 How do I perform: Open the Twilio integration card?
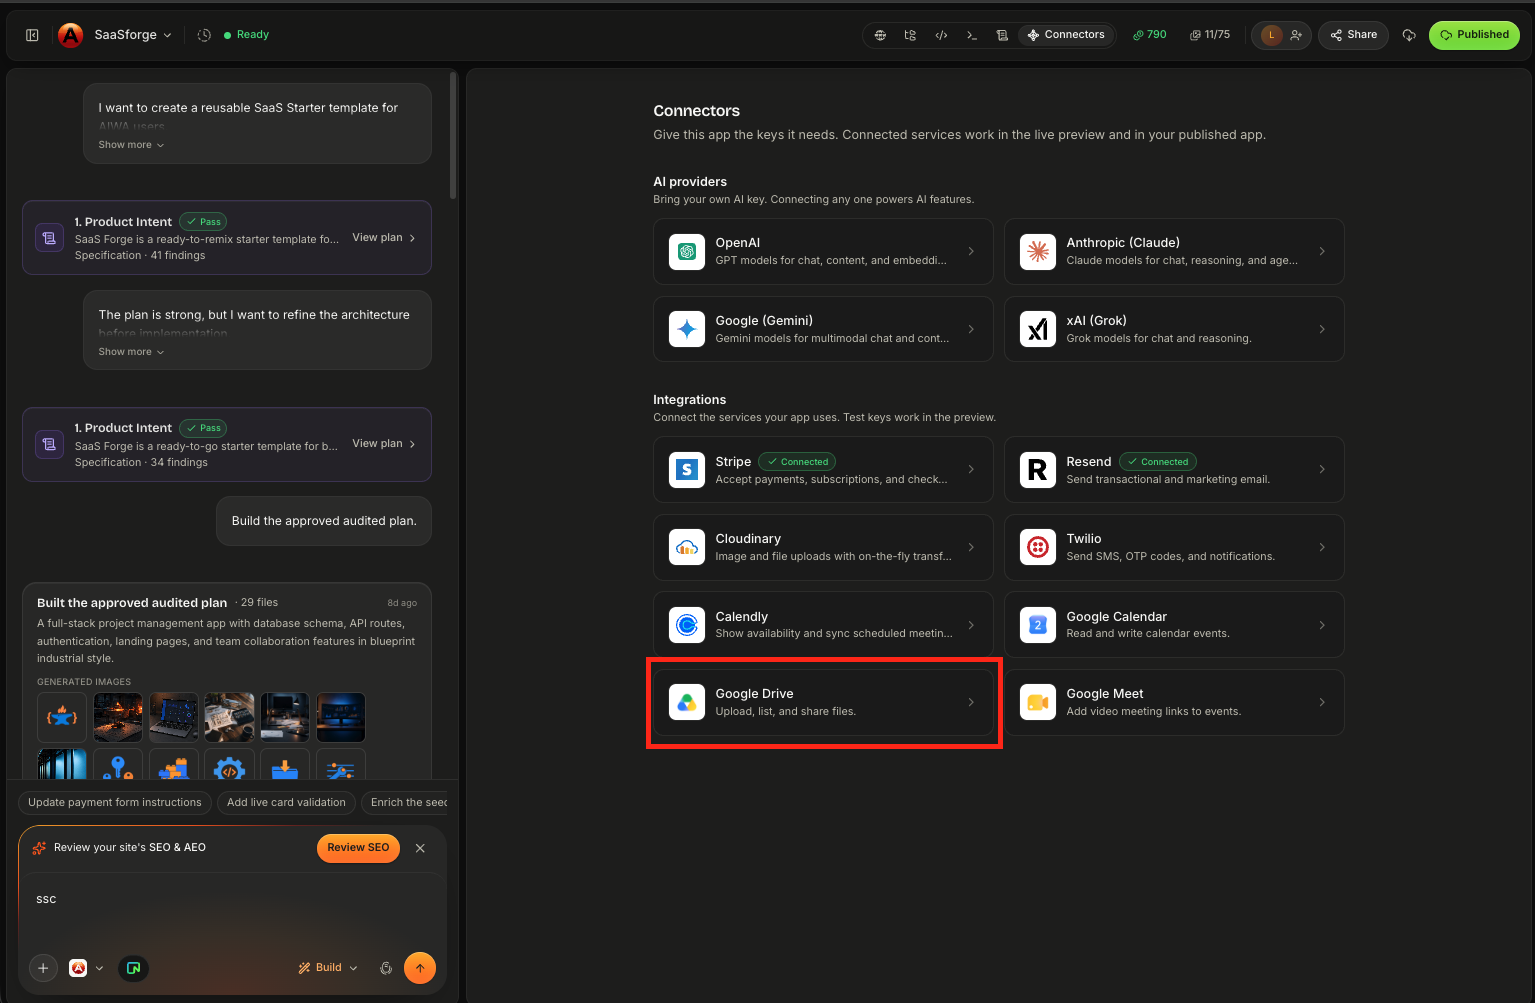(x=1174, y=548)
